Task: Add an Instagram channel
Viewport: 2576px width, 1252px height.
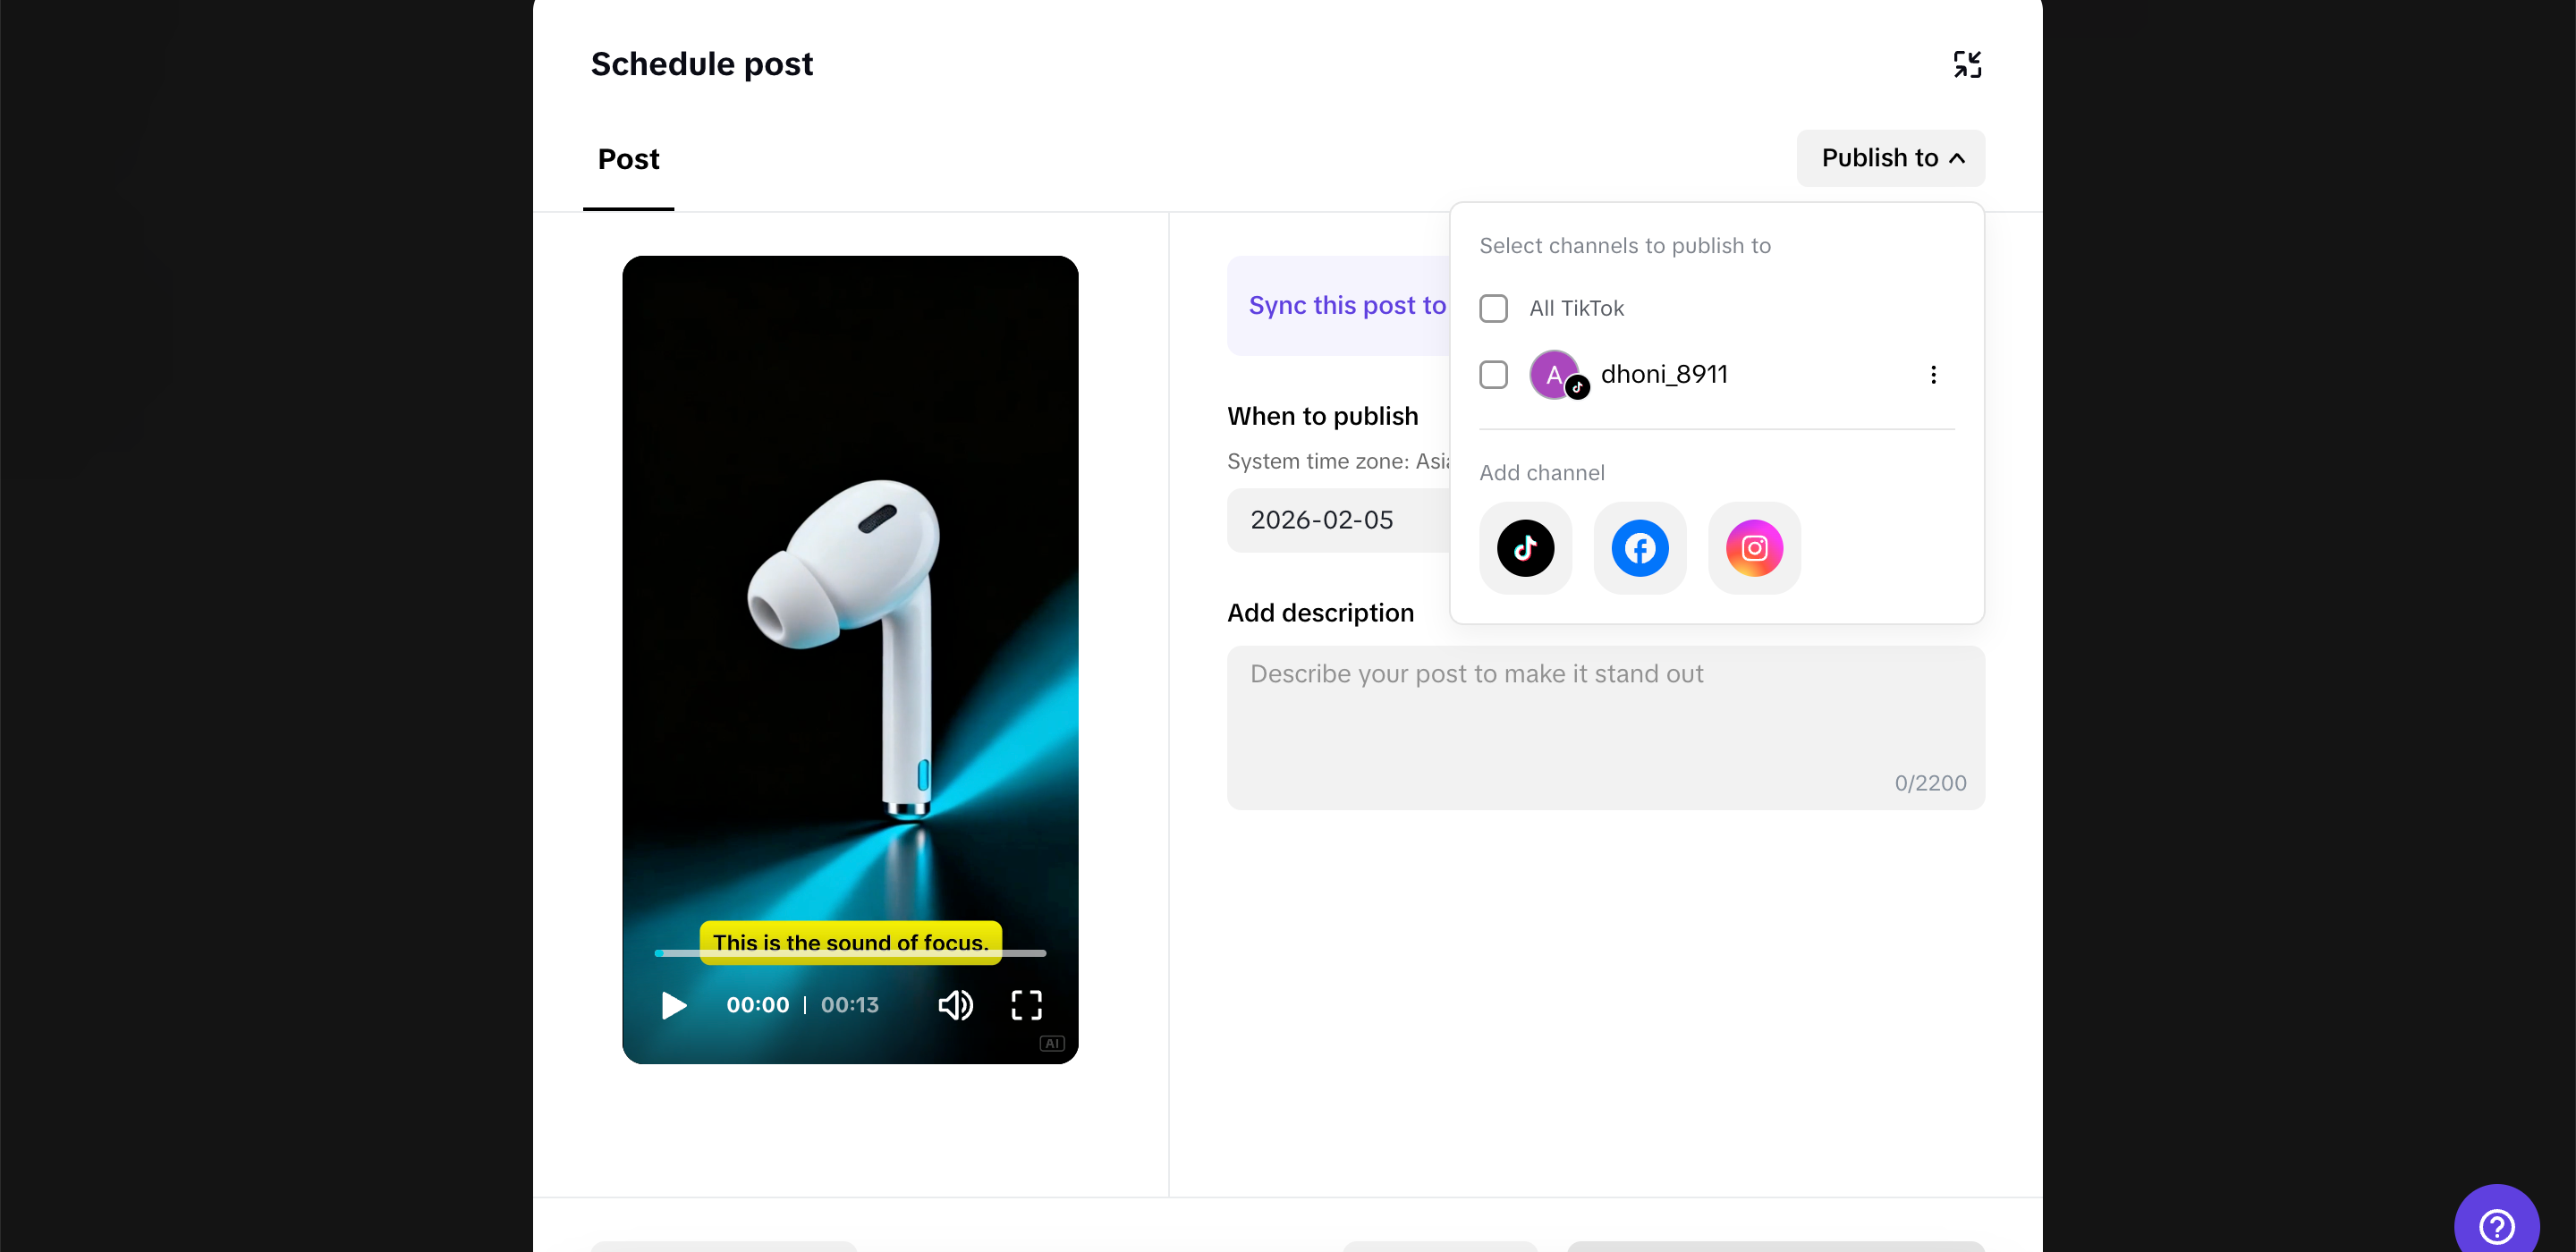Action: click(1754, 548)
